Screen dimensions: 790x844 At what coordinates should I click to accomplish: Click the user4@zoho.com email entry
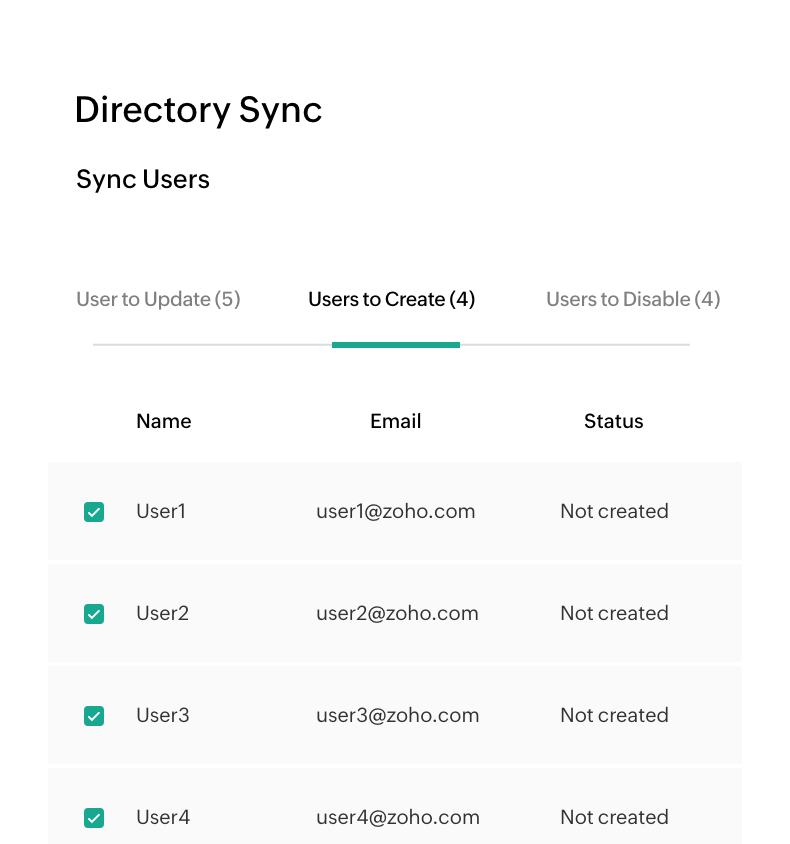(x=397, y=817)
